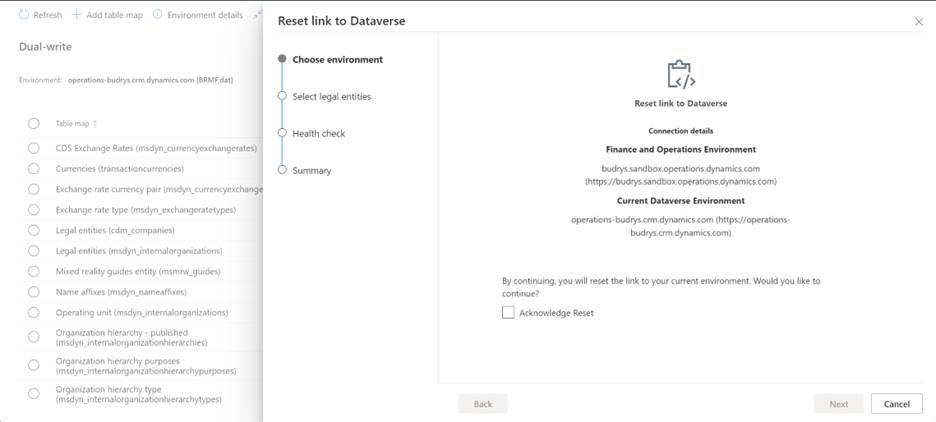
Task: Select the Legal entities (cdm_companies) row circle
Action: (x=33, y=230)
